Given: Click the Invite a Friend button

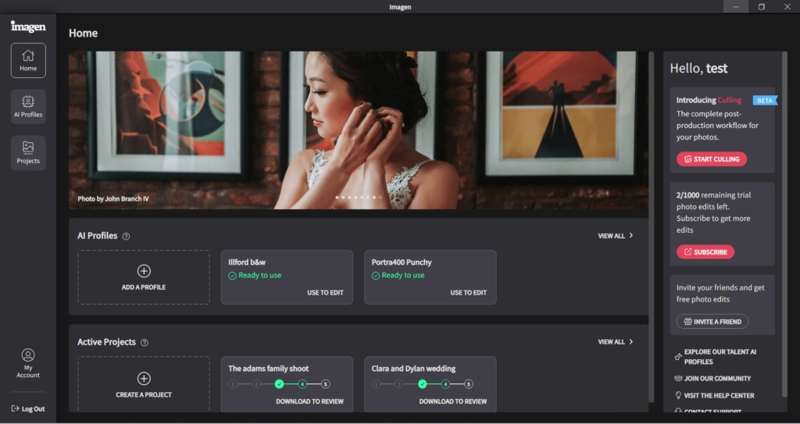Looking at the screenshot, I should tap(712, 321).
